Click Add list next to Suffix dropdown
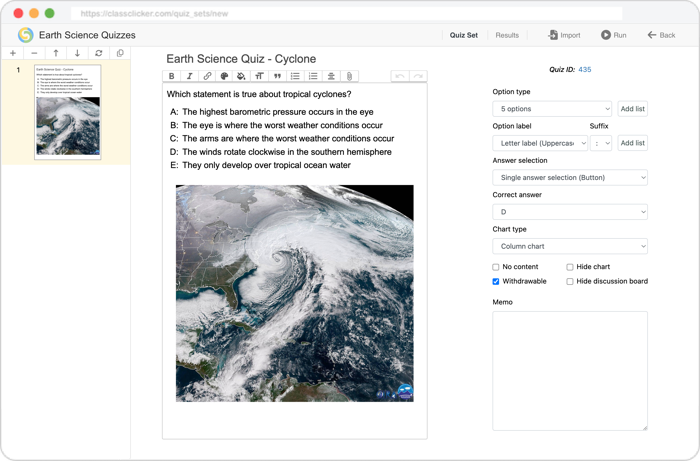700x461 pixels. click(633, 143)
